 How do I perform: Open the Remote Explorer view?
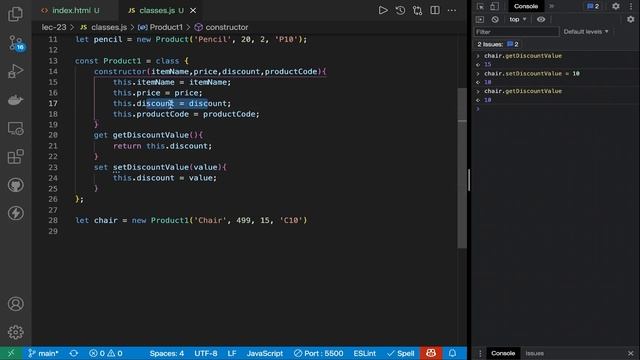[x=16, y=129]
